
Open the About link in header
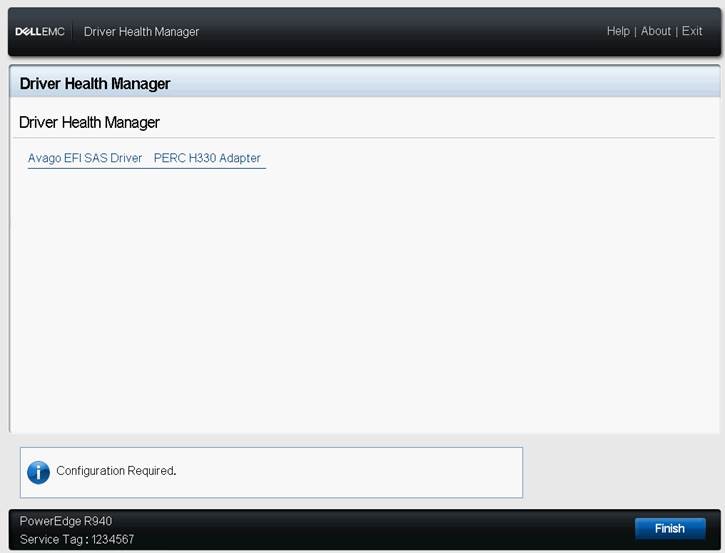(x=655, y=31)
